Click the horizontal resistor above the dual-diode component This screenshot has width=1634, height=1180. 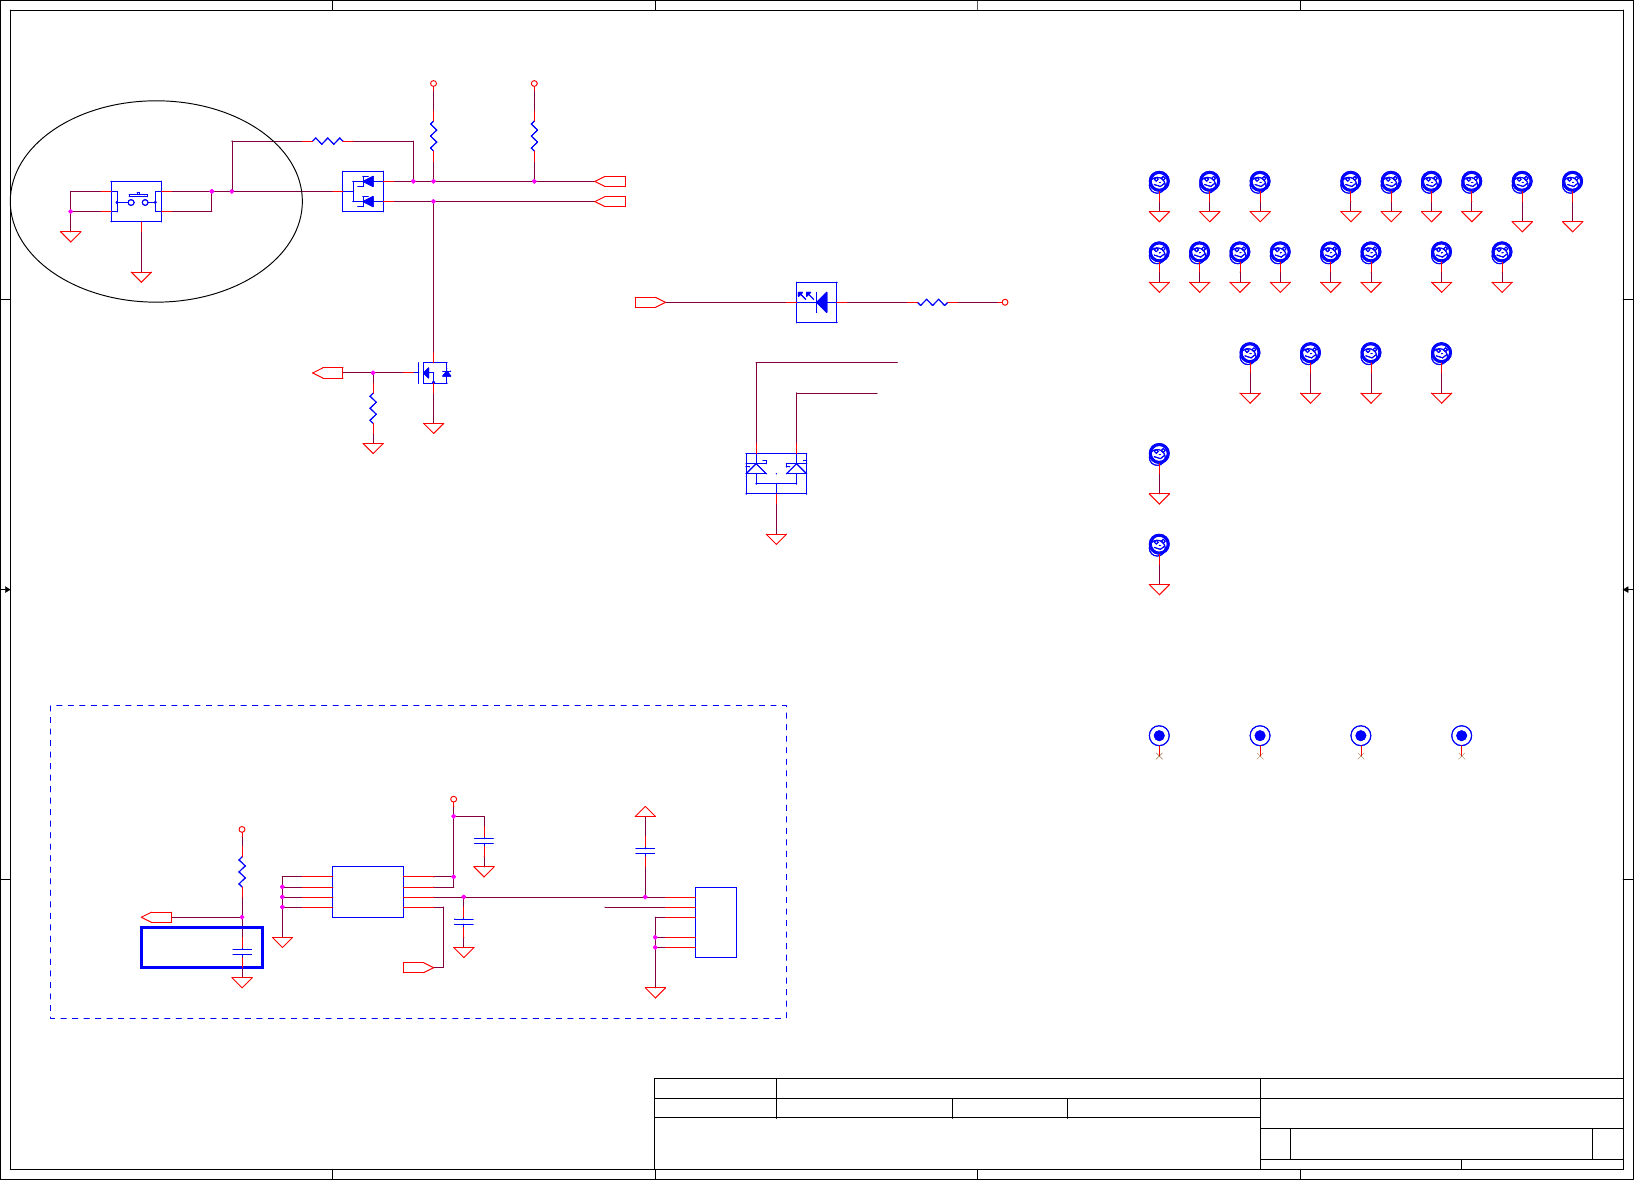(x=328, y=141)
